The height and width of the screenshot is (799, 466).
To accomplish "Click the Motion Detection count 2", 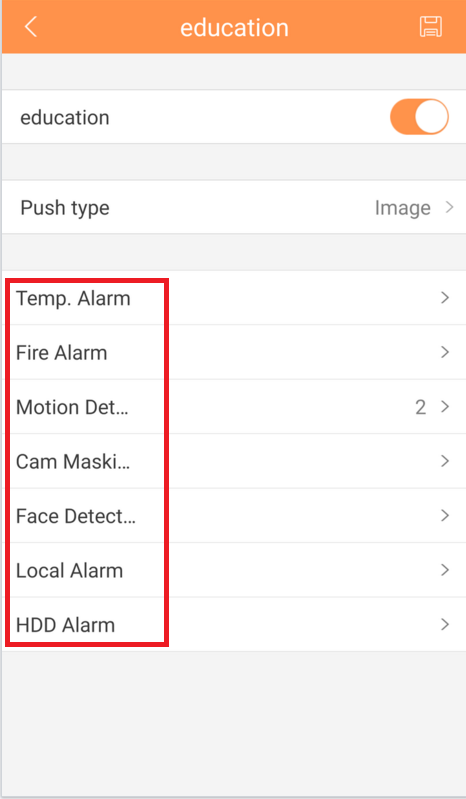I will (420, 407).
